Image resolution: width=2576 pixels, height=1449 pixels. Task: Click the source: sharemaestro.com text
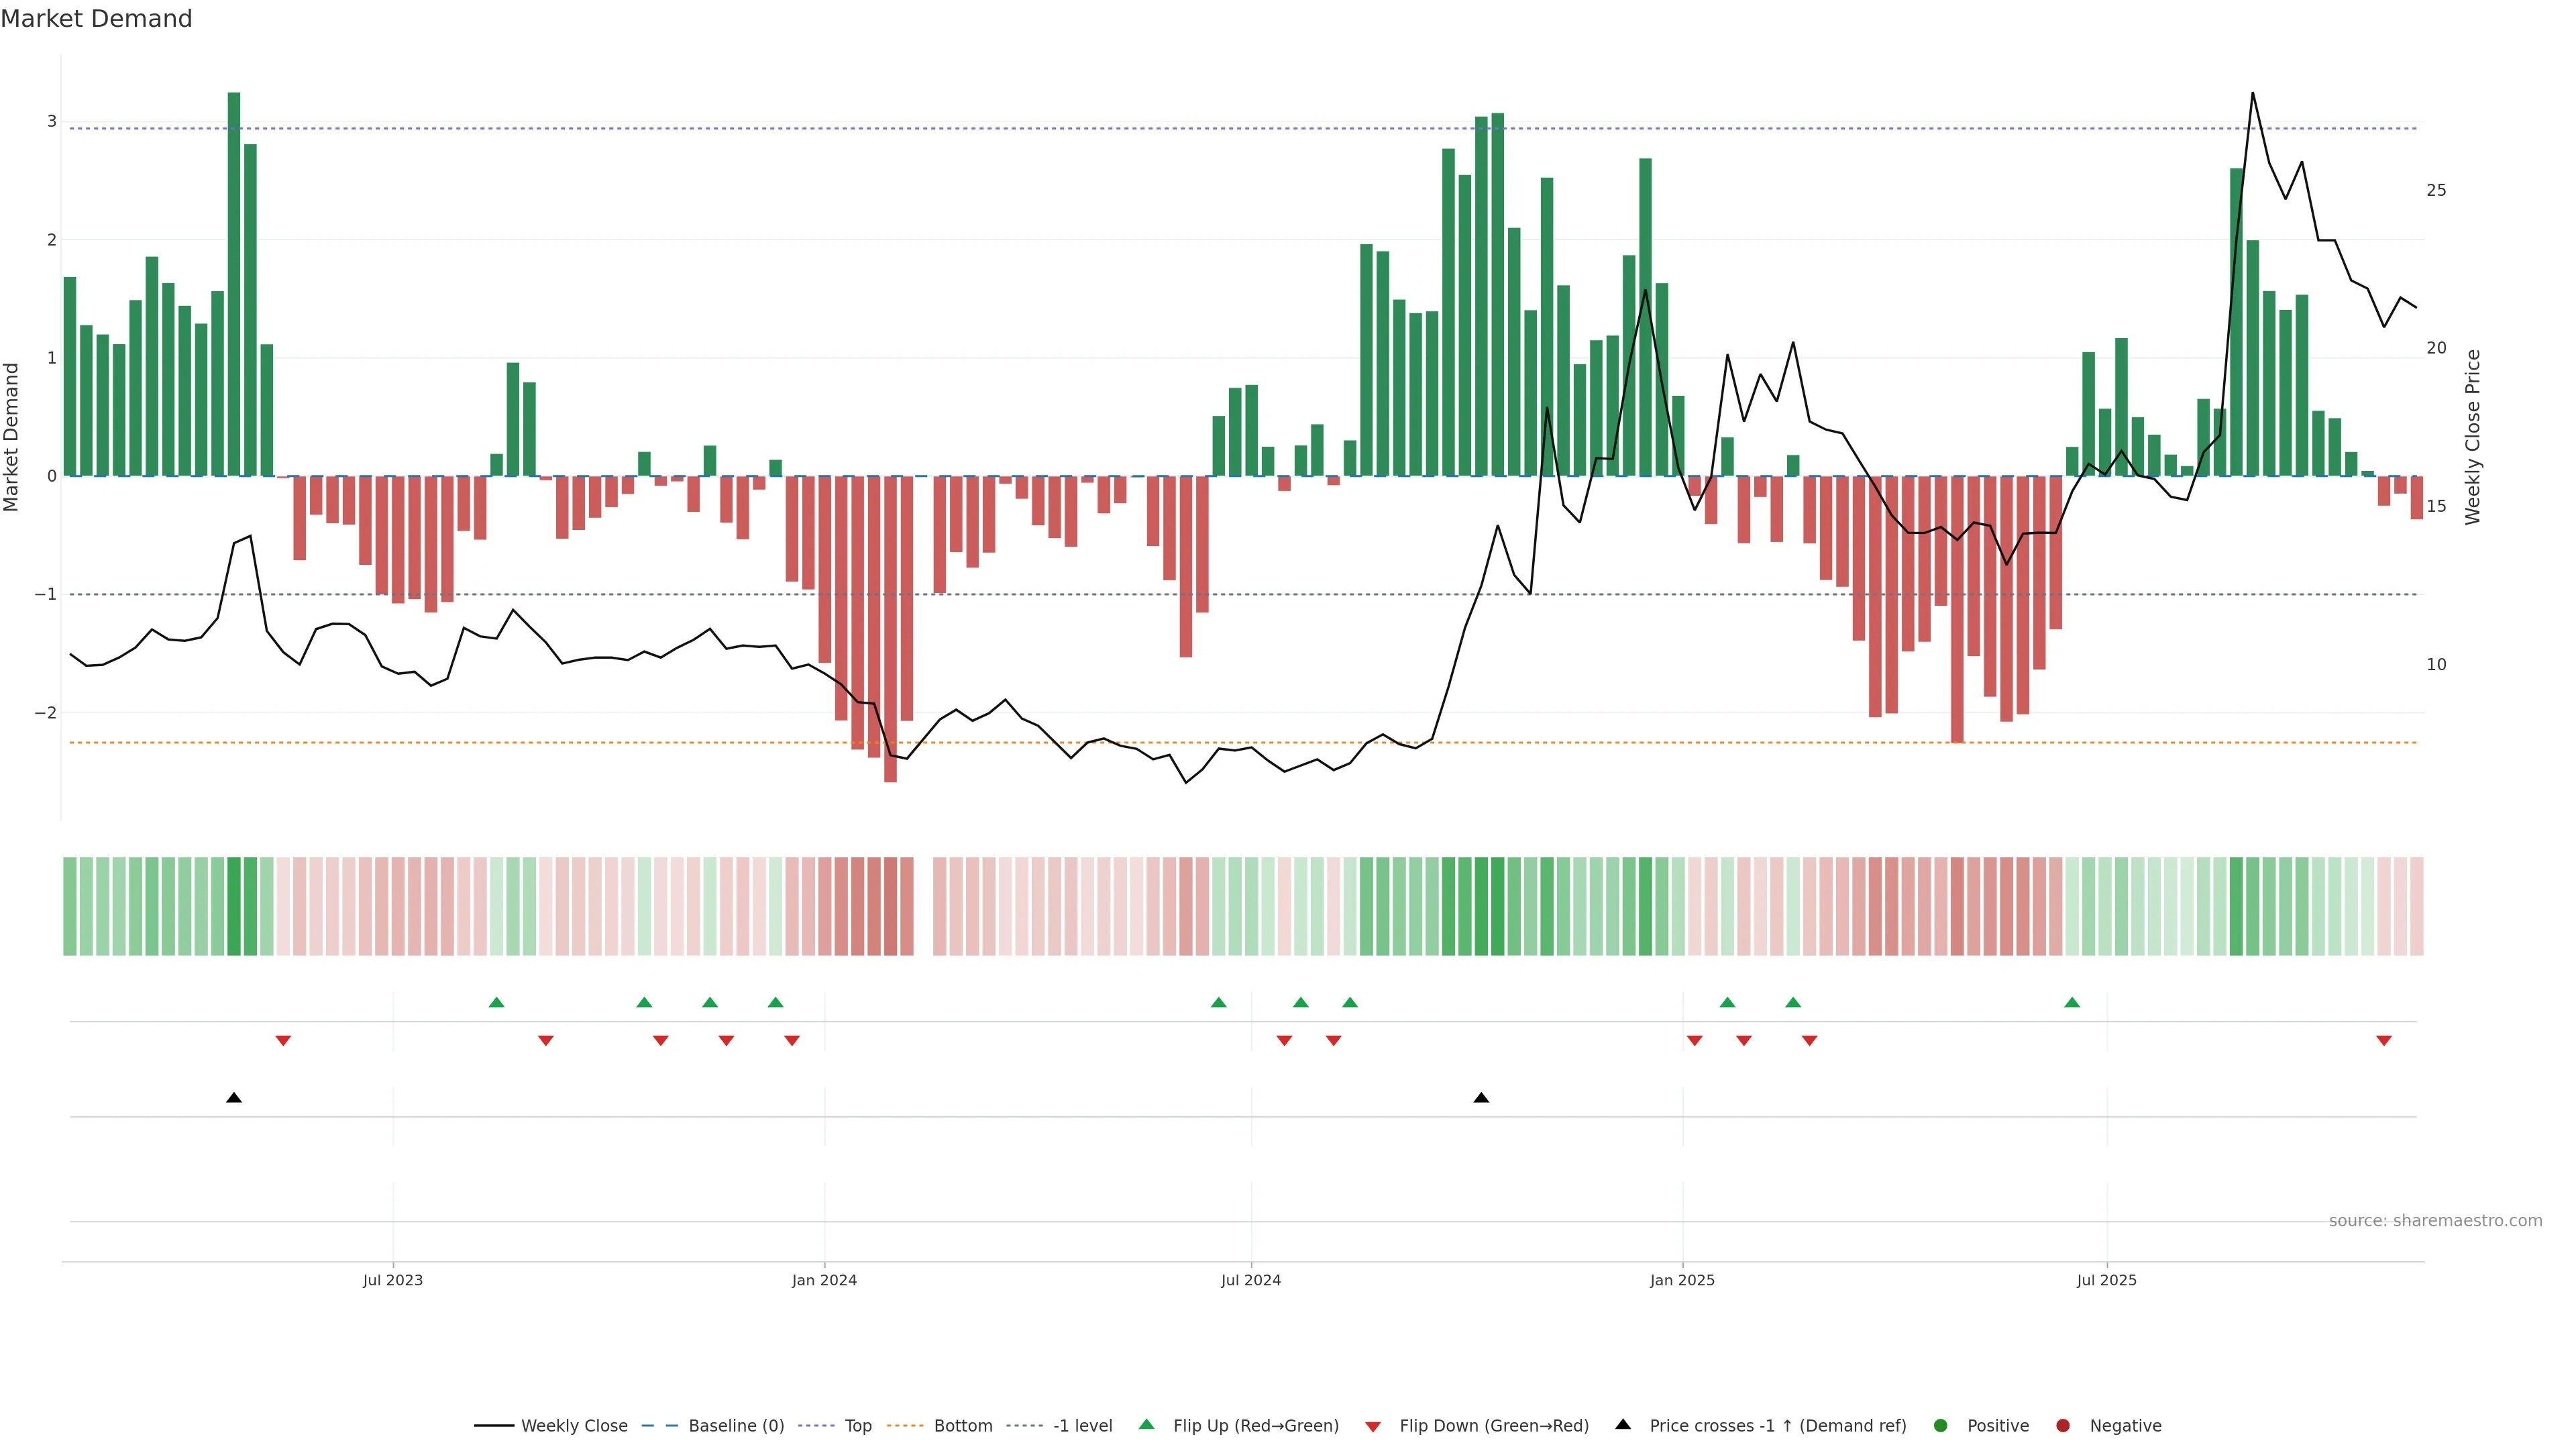tap(2435, 1221)
